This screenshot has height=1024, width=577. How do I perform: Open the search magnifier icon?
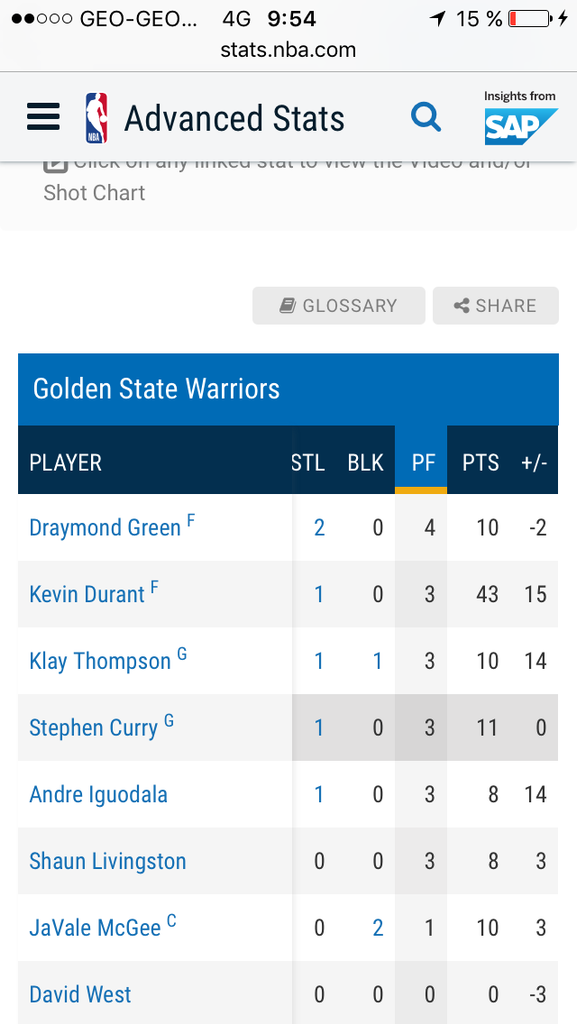pos(426,118)
